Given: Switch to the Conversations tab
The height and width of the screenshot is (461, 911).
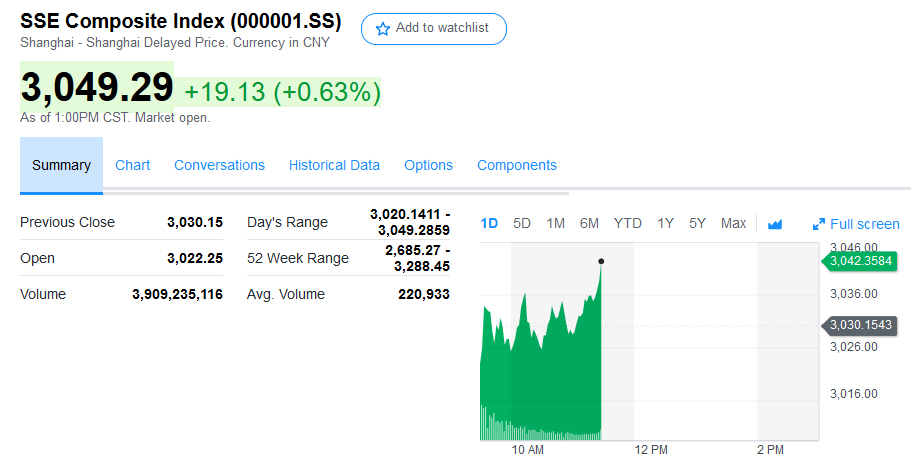Looking at the screenshot, I should 219,165.
